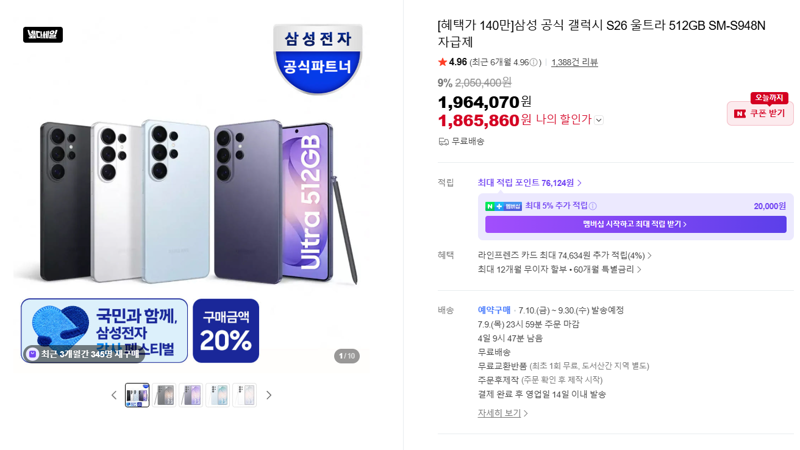Click the info icon beside recent rating
Screen dimensions: 800x450
tap(534, 62)
